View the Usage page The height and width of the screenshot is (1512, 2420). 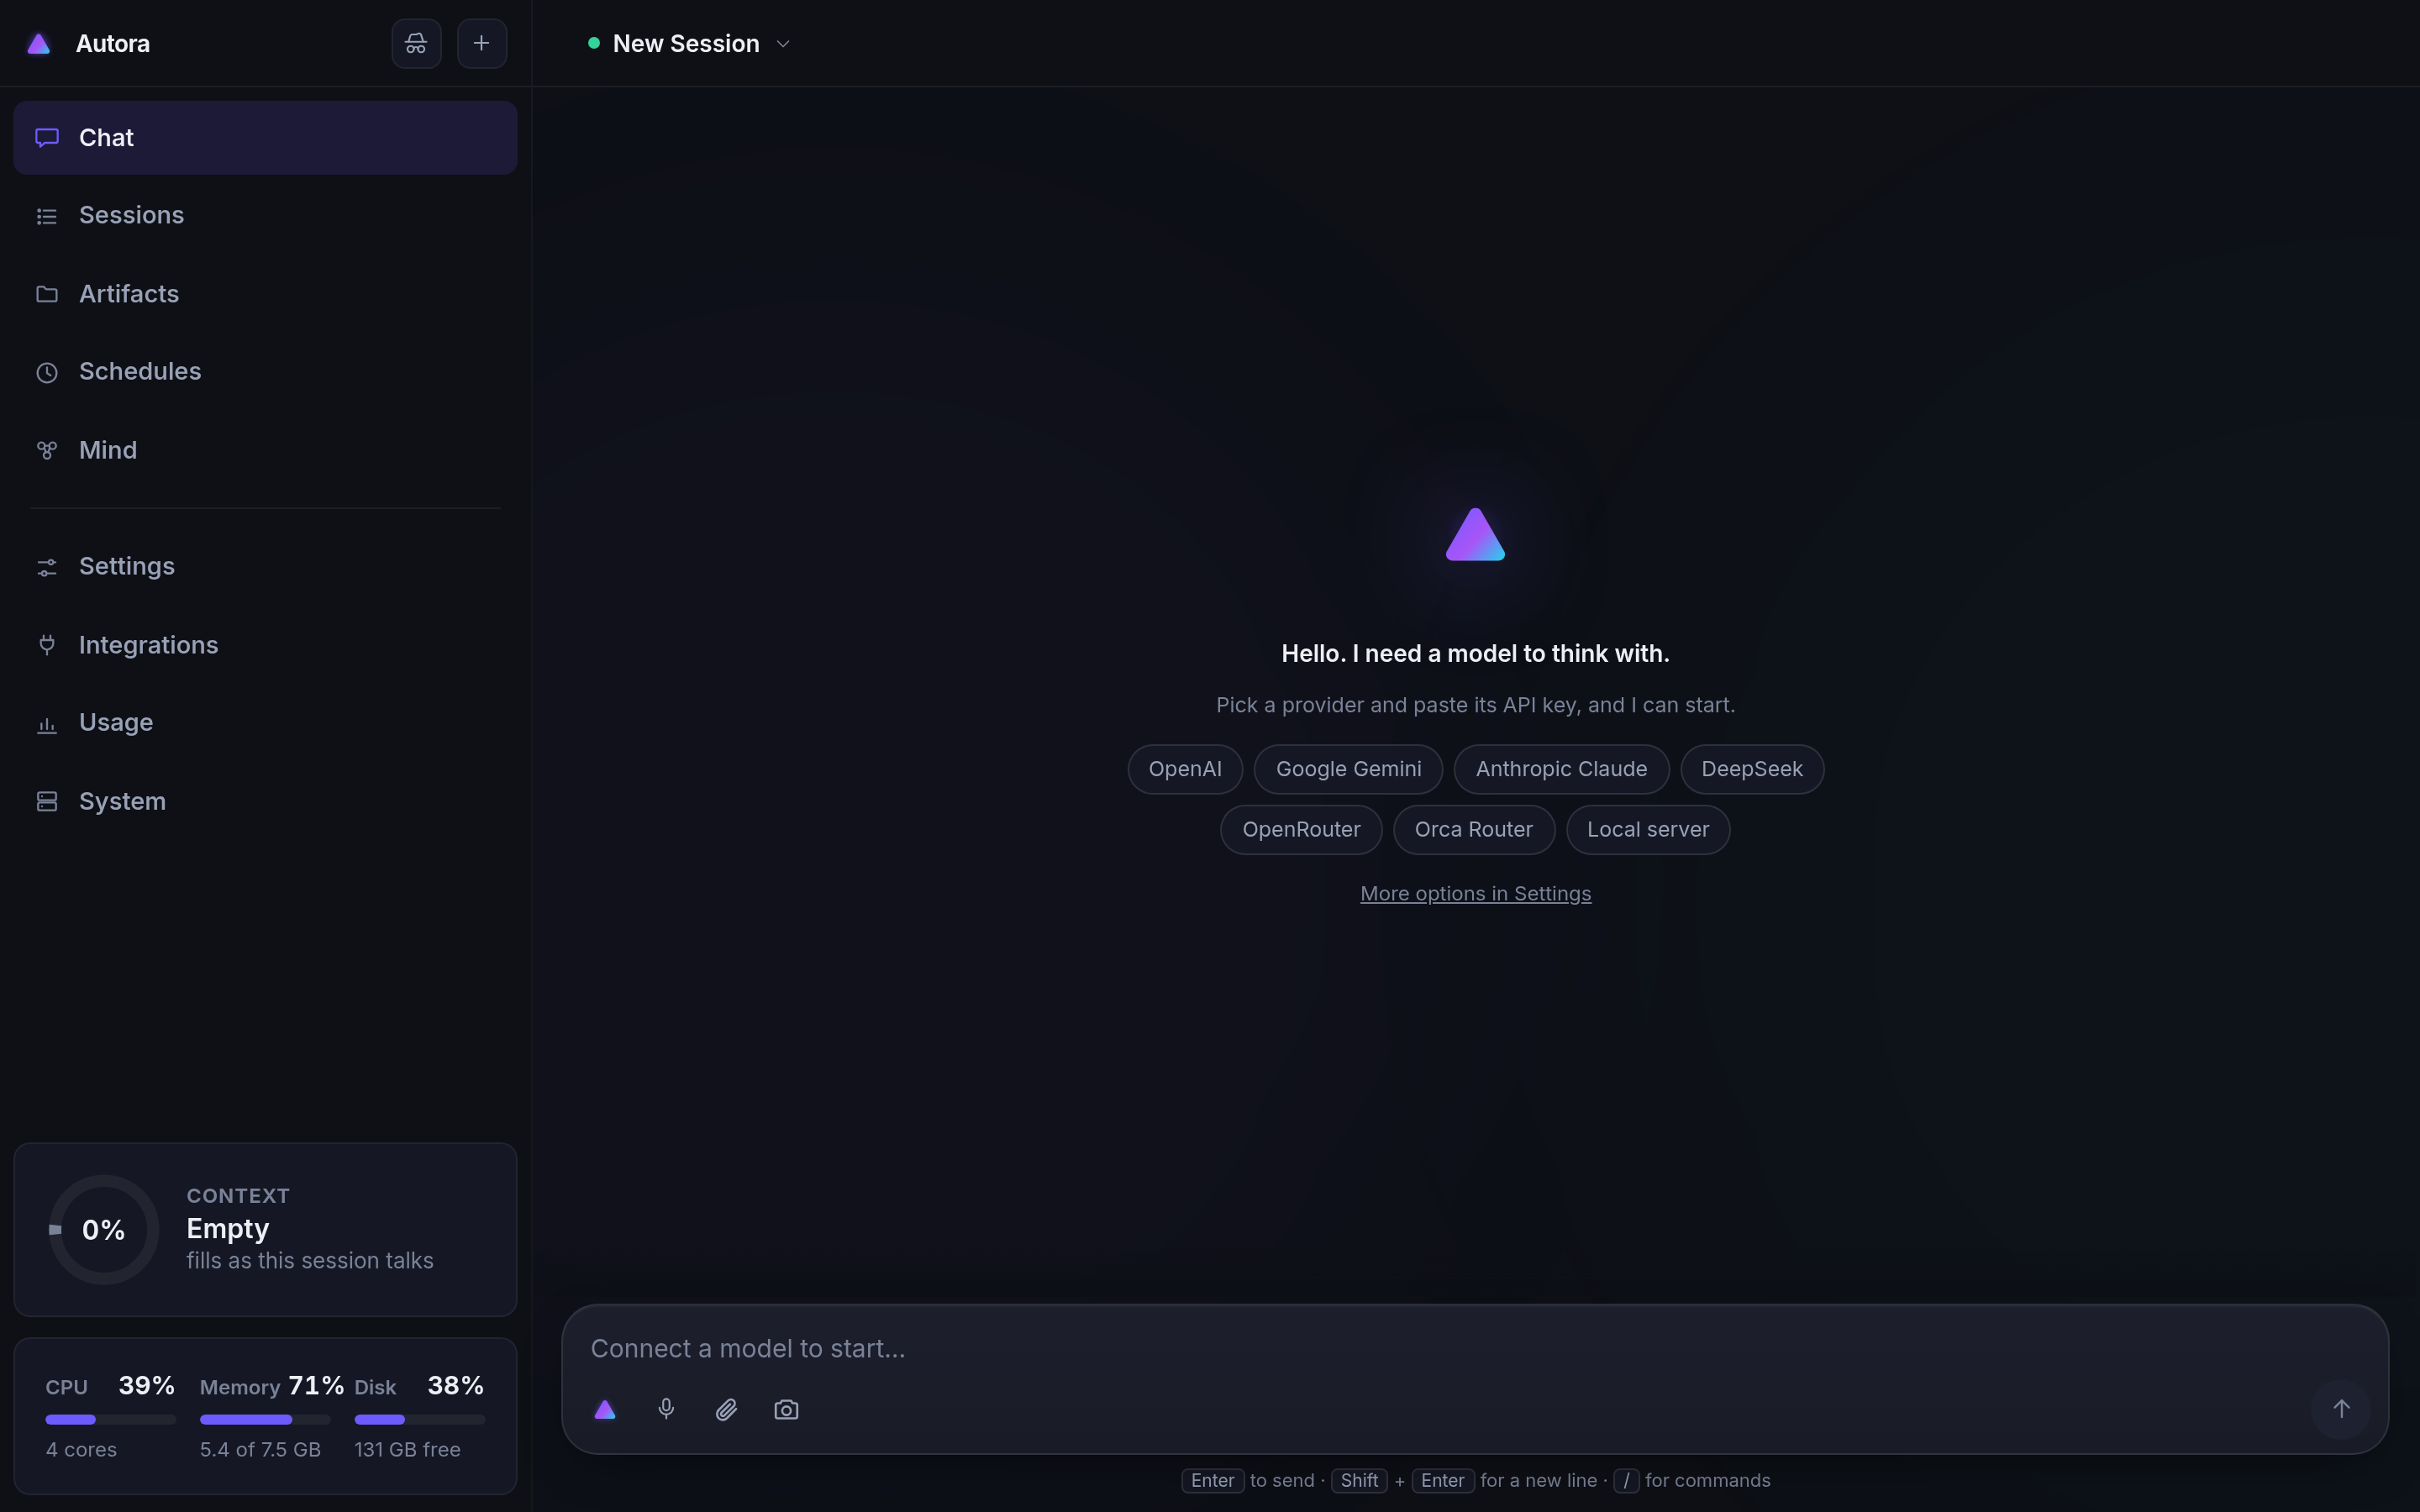265,723
